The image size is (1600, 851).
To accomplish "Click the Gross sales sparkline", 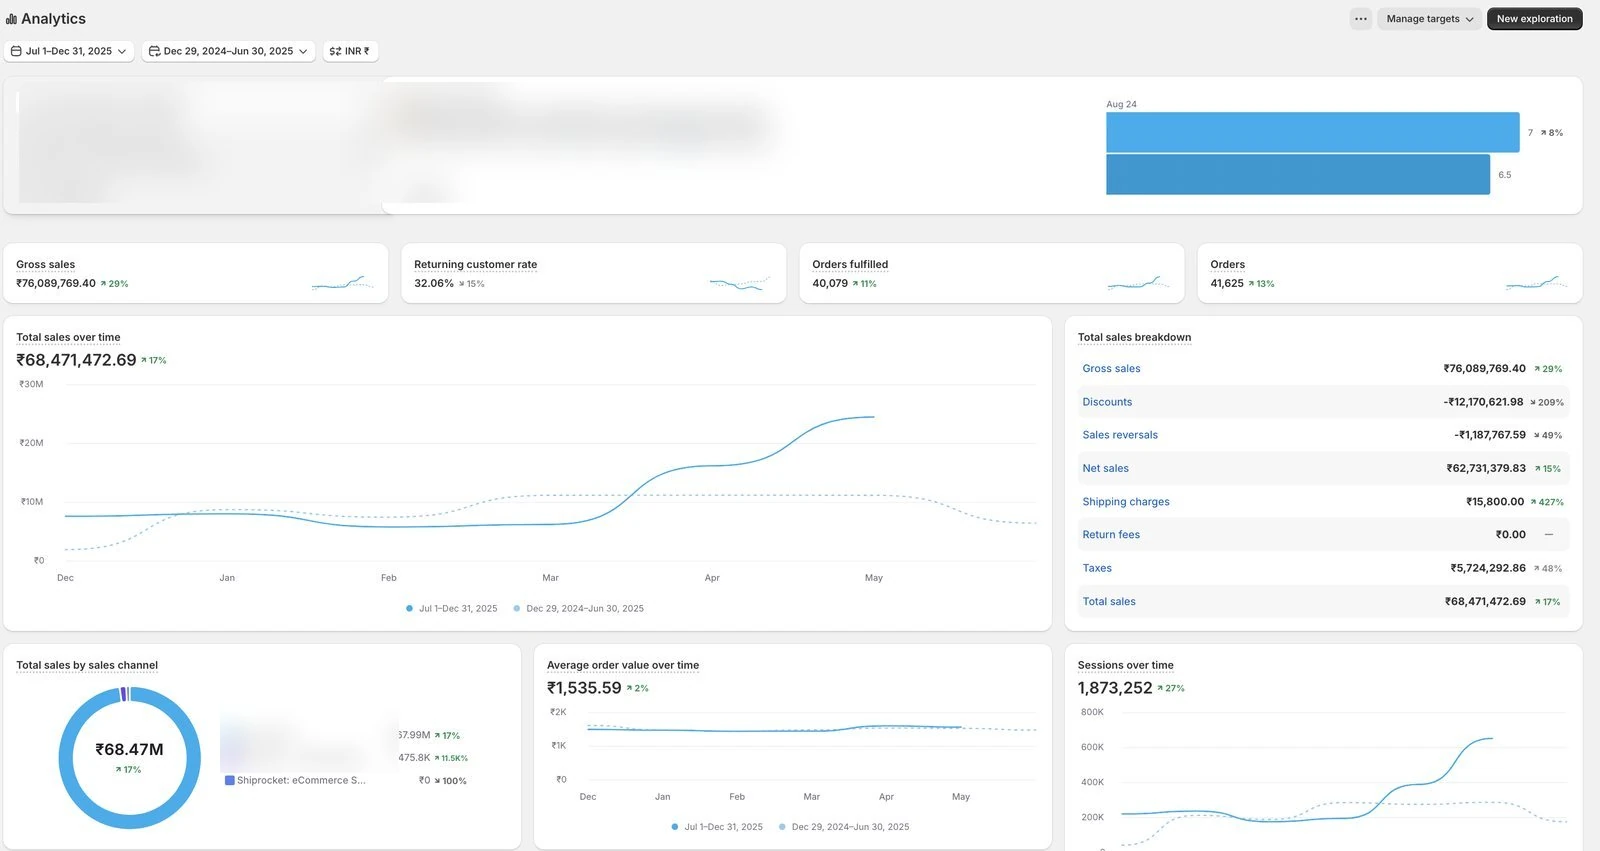I will [x=342, y=283].
